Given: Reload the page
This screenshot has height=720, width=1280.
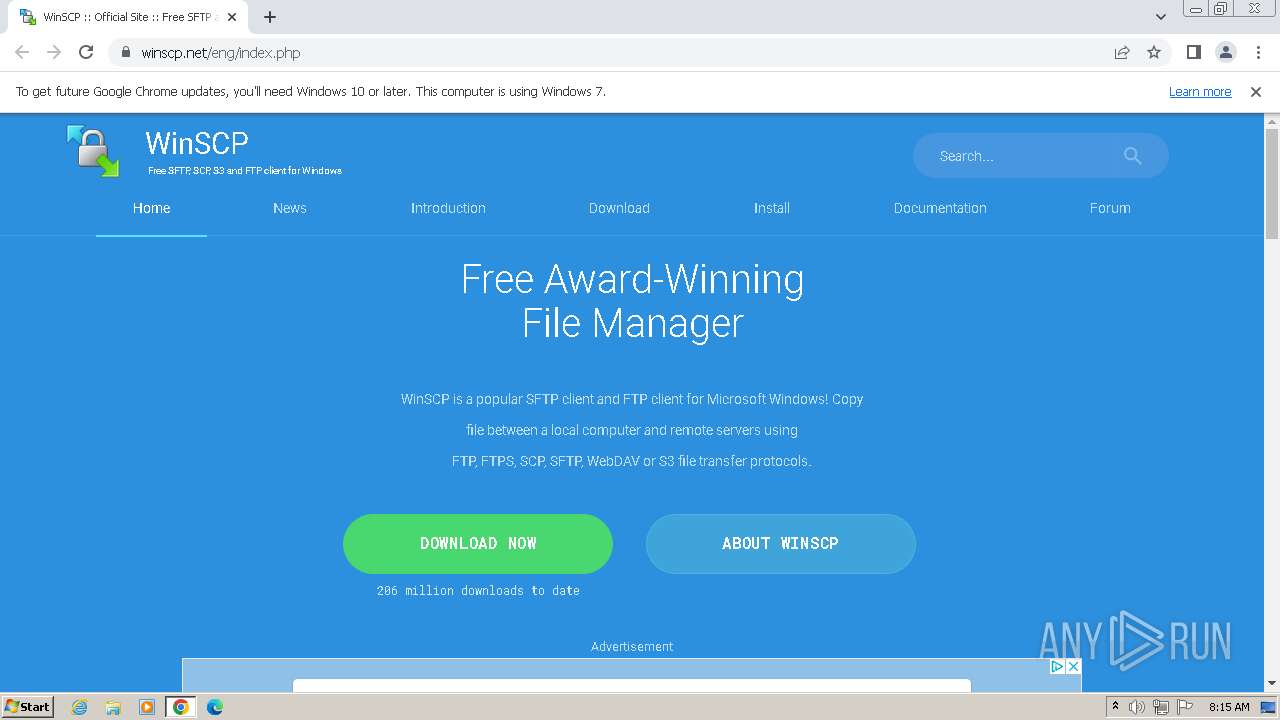Looking at the screenshot, I should [86, 53].
